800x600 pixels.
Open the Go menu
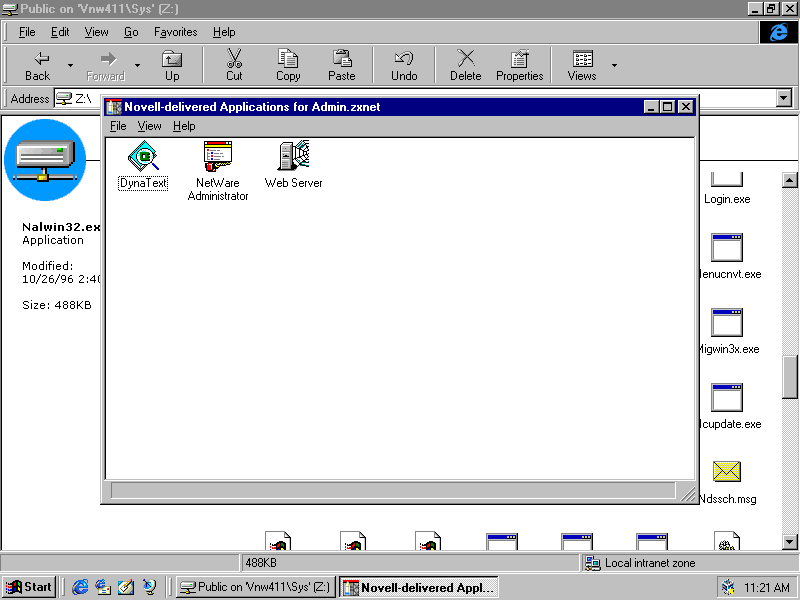tap(131, 32)
